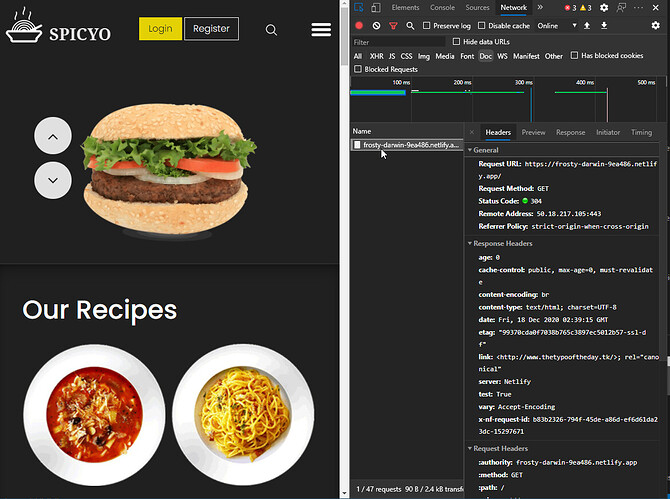Click the network timeline overview

click(x=508, y=99)
